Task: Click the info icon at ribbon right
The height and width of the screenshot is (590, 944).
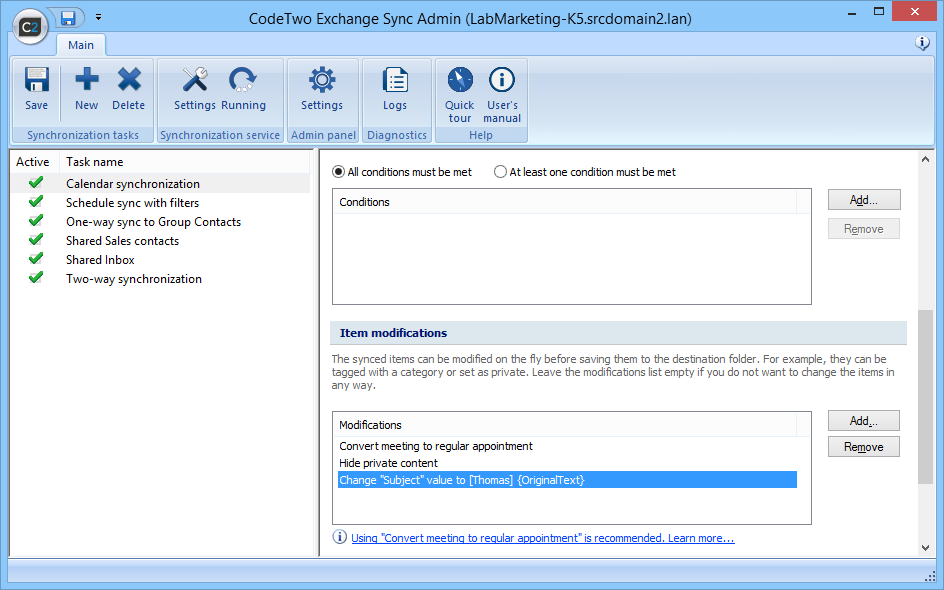Action: pyautogui.click(x=922, y=43)
